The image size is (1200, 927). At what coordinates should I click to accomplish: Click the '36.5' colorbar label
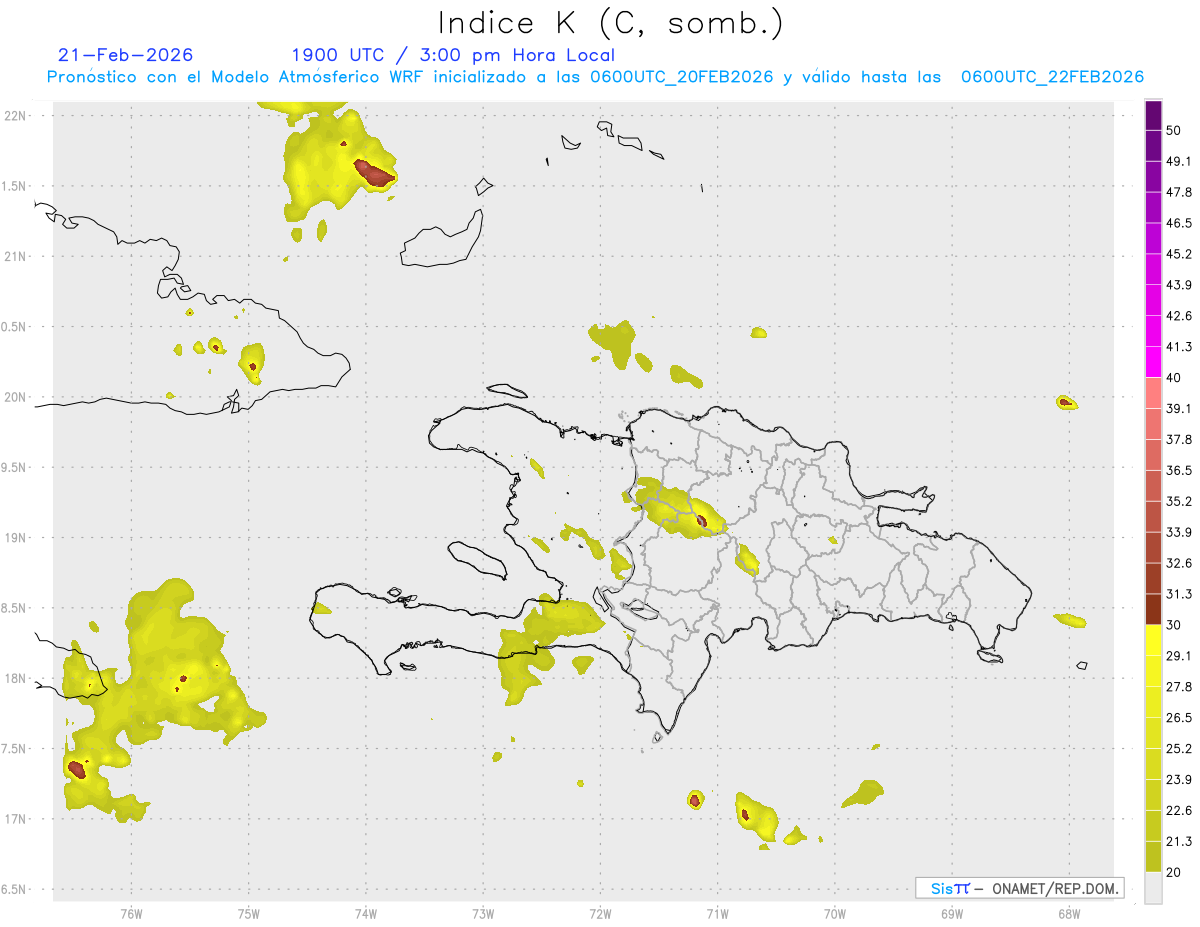tap(1179, 470)
